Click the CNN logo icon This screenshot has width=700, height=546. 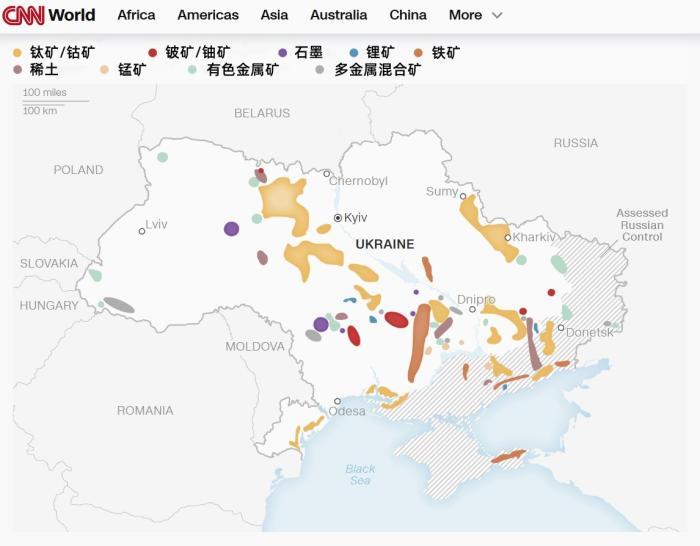(x=23, y=15)
